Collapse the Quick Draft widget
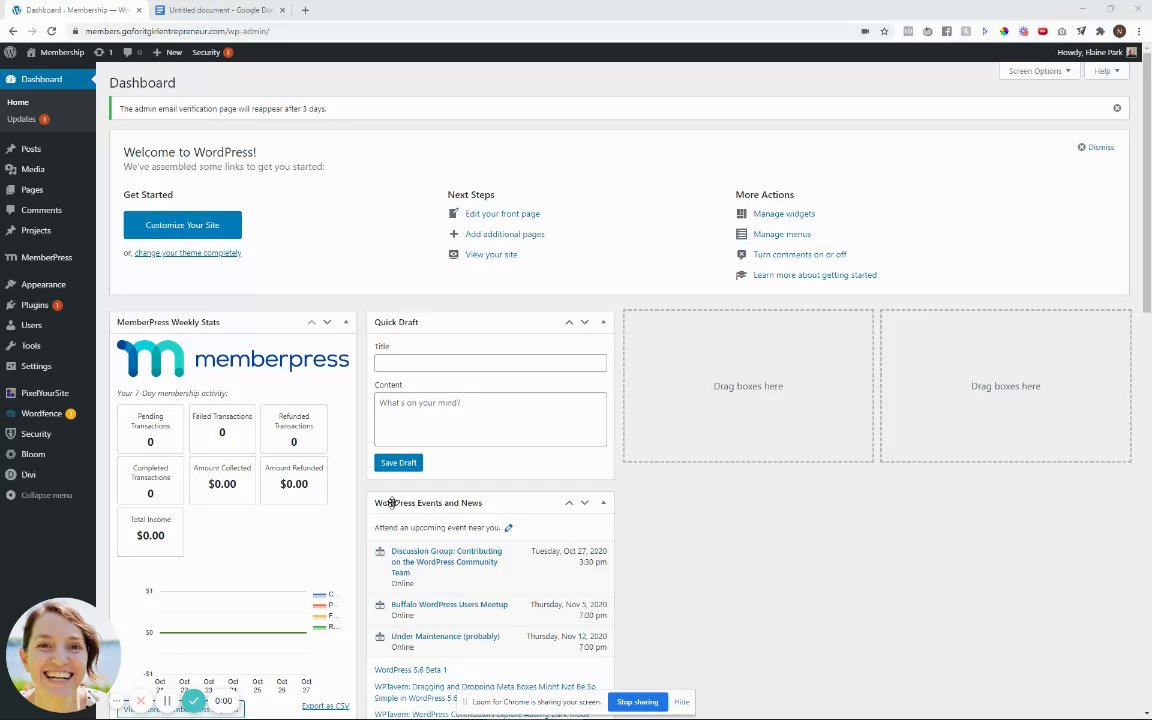1152x720 pixels. 603,323
